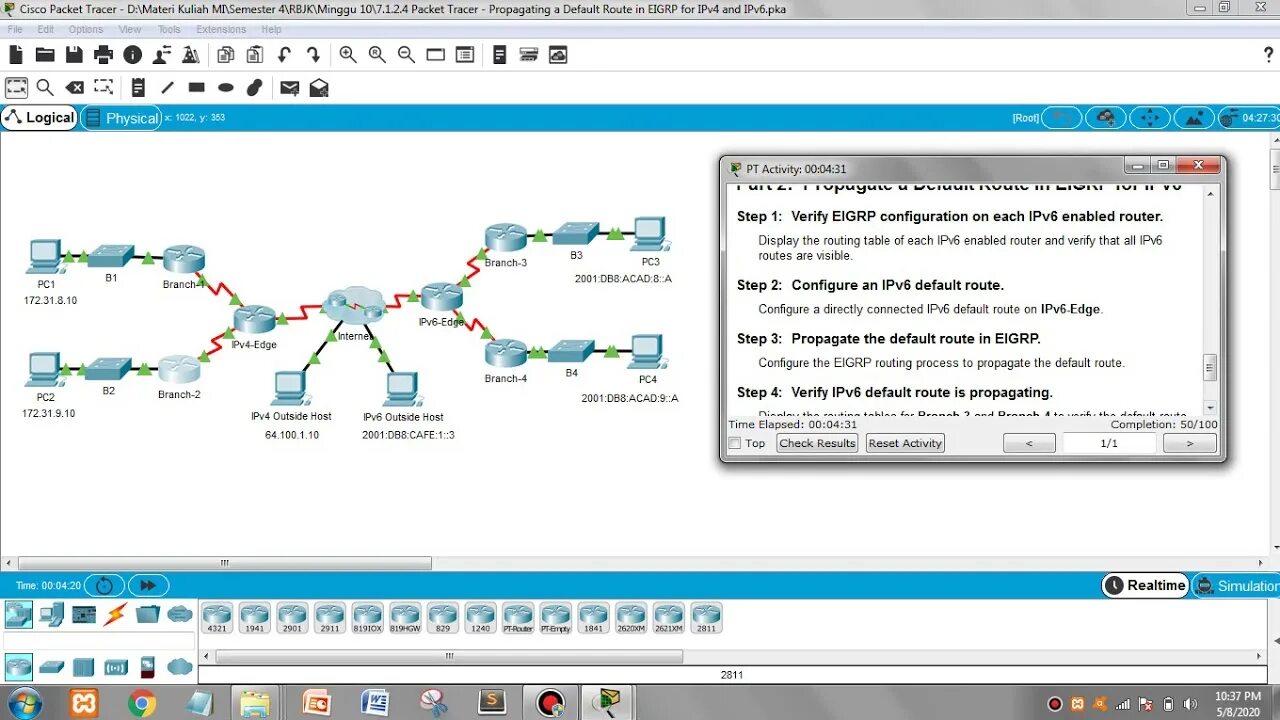Viewport: 1280px width, 720px height.
Task: Select the Inspect magnifier tool
Action: [x=45, y=87]
